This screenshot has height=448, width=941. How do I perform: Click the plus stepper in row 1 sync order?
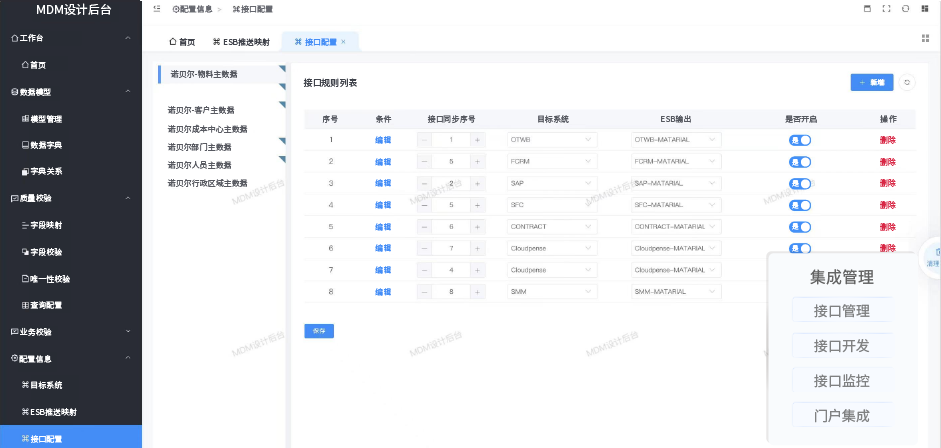tap(477, 140)
